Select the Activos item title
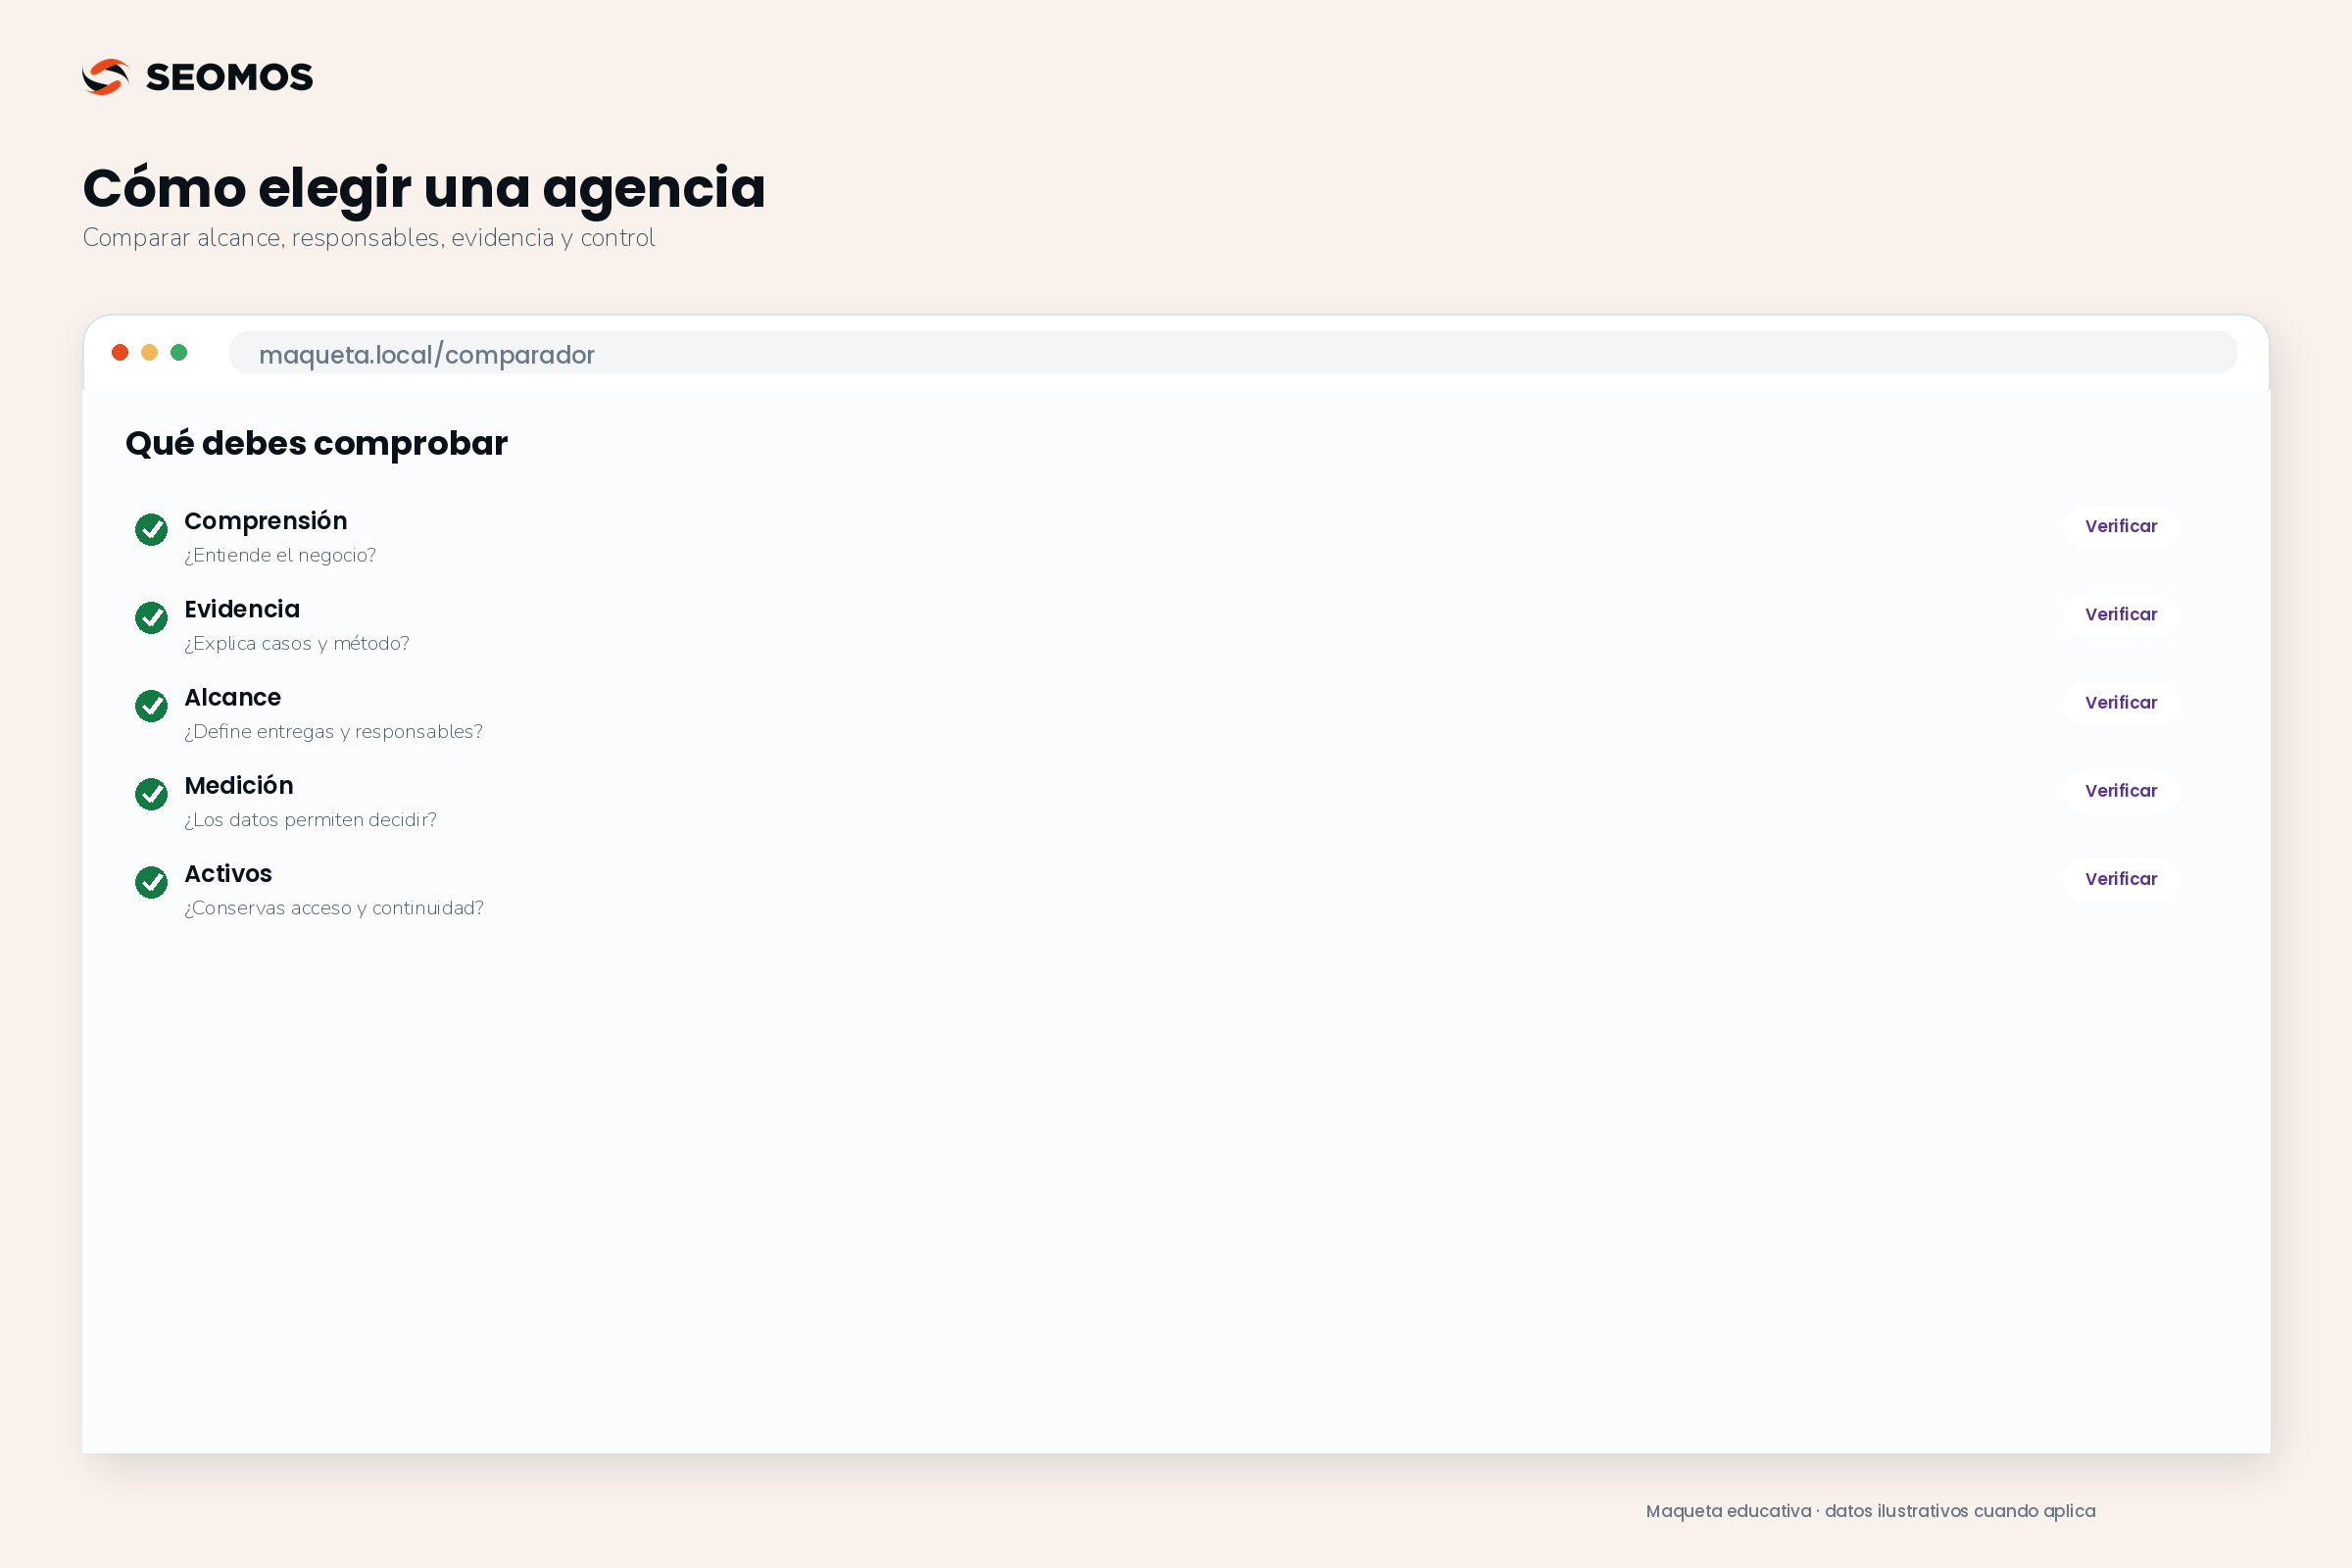 [228, 873]
